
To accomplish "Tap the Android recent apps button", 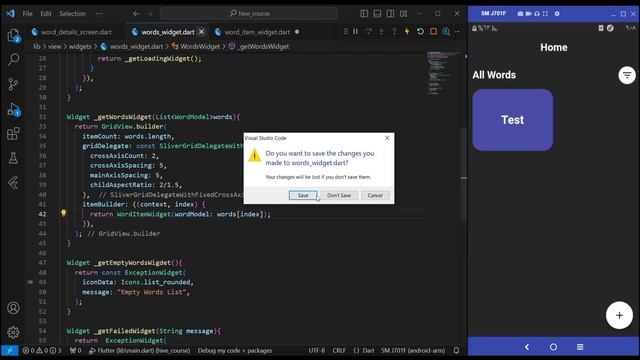I will [580, 347].
